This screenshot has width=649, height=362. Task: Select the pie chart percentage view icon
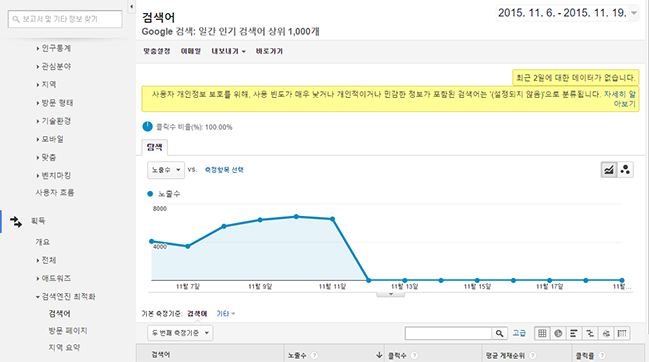[x=558, y=333]
